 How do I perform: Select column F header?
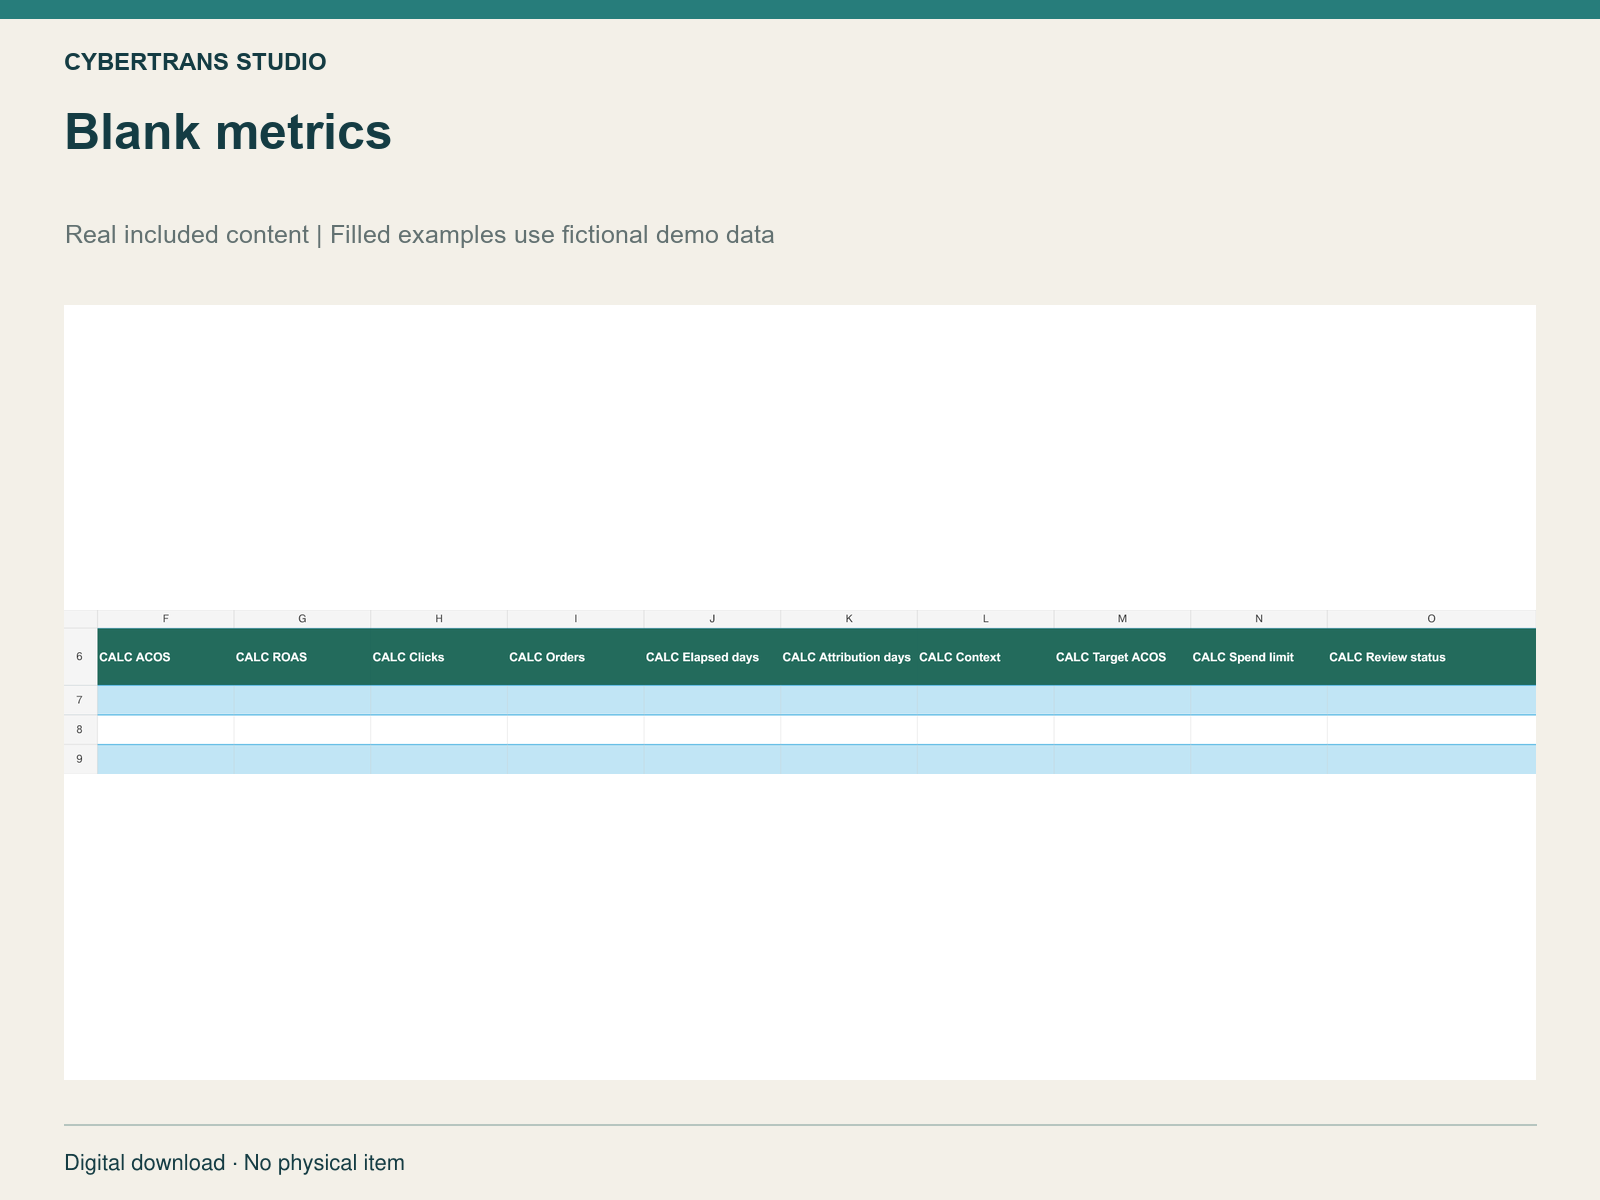click(x=166, y=619)
